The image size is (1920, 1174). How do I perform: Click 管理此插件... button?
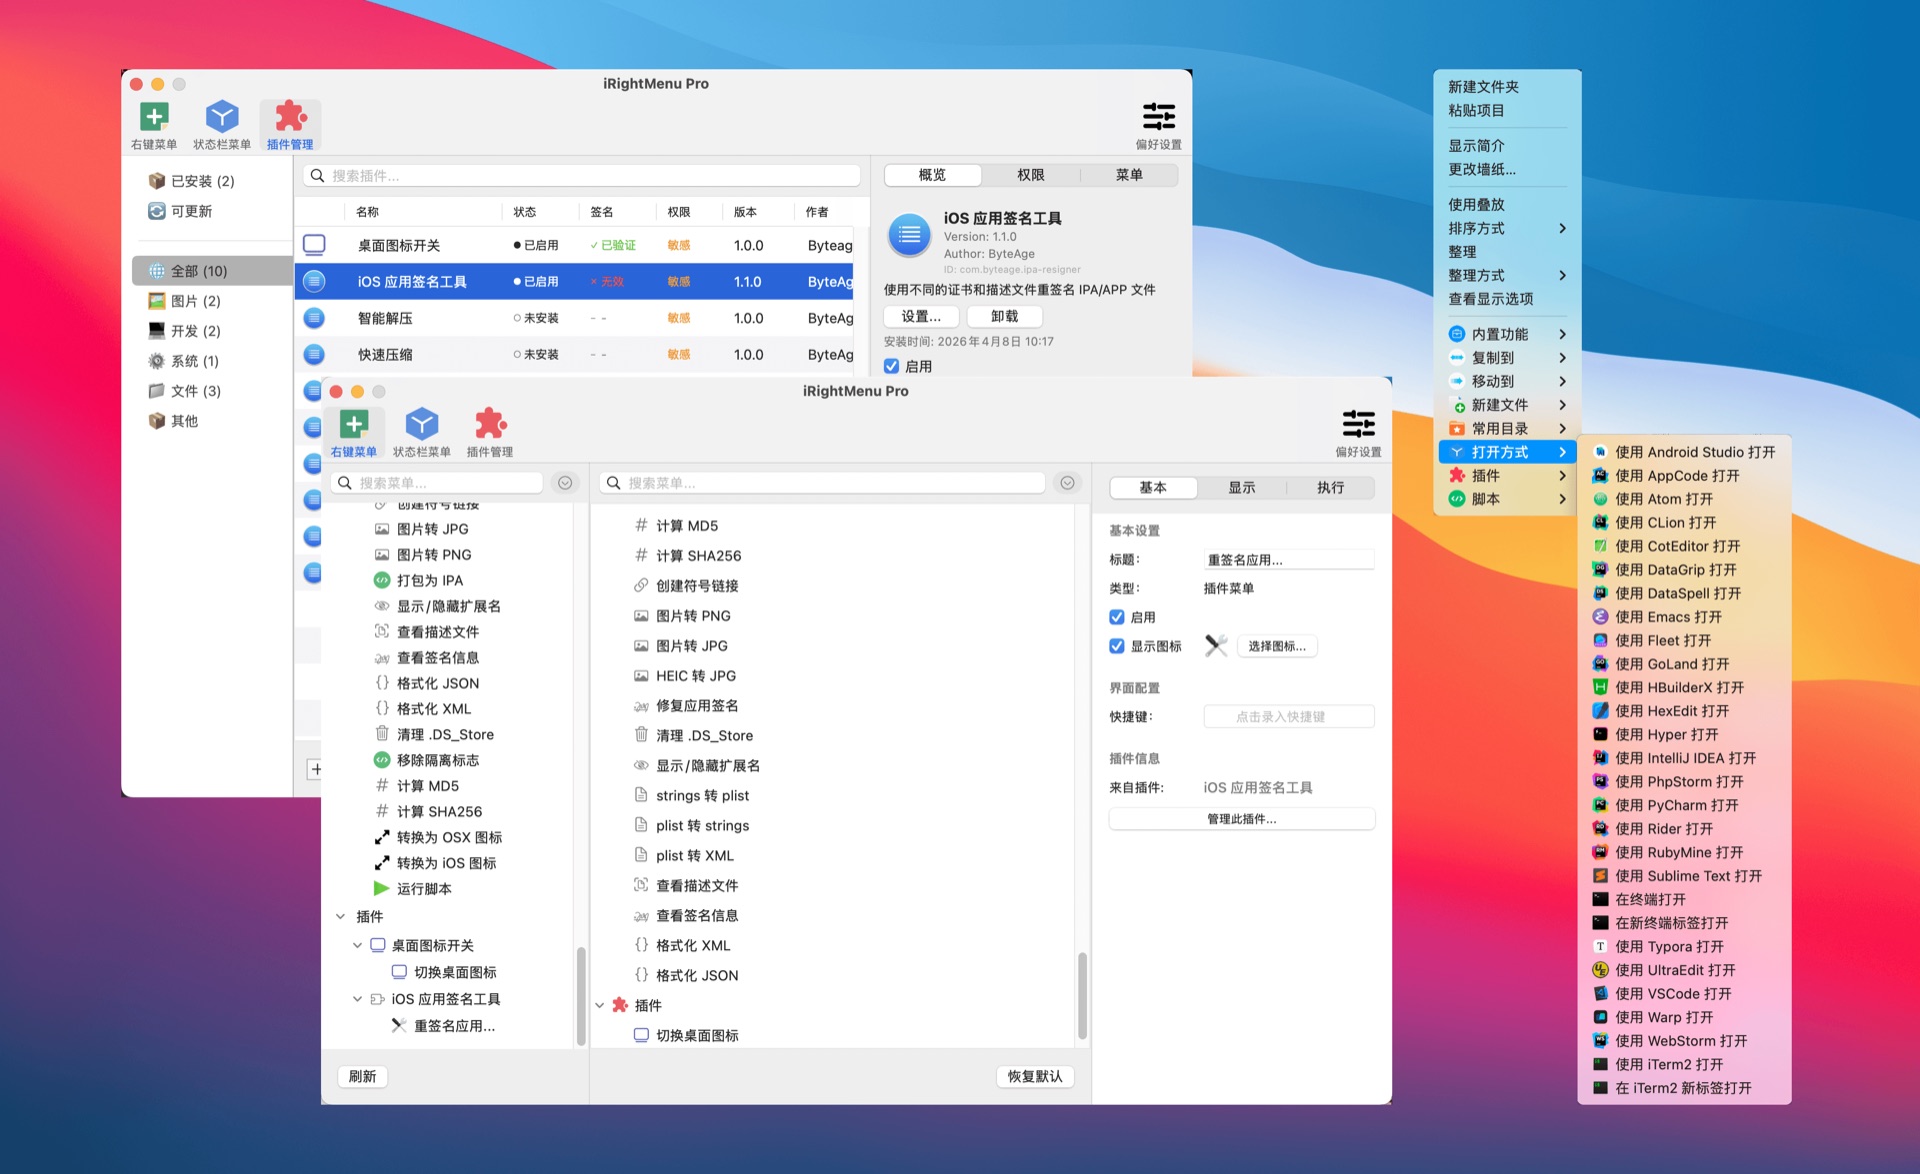click(x=1241, y=819)
